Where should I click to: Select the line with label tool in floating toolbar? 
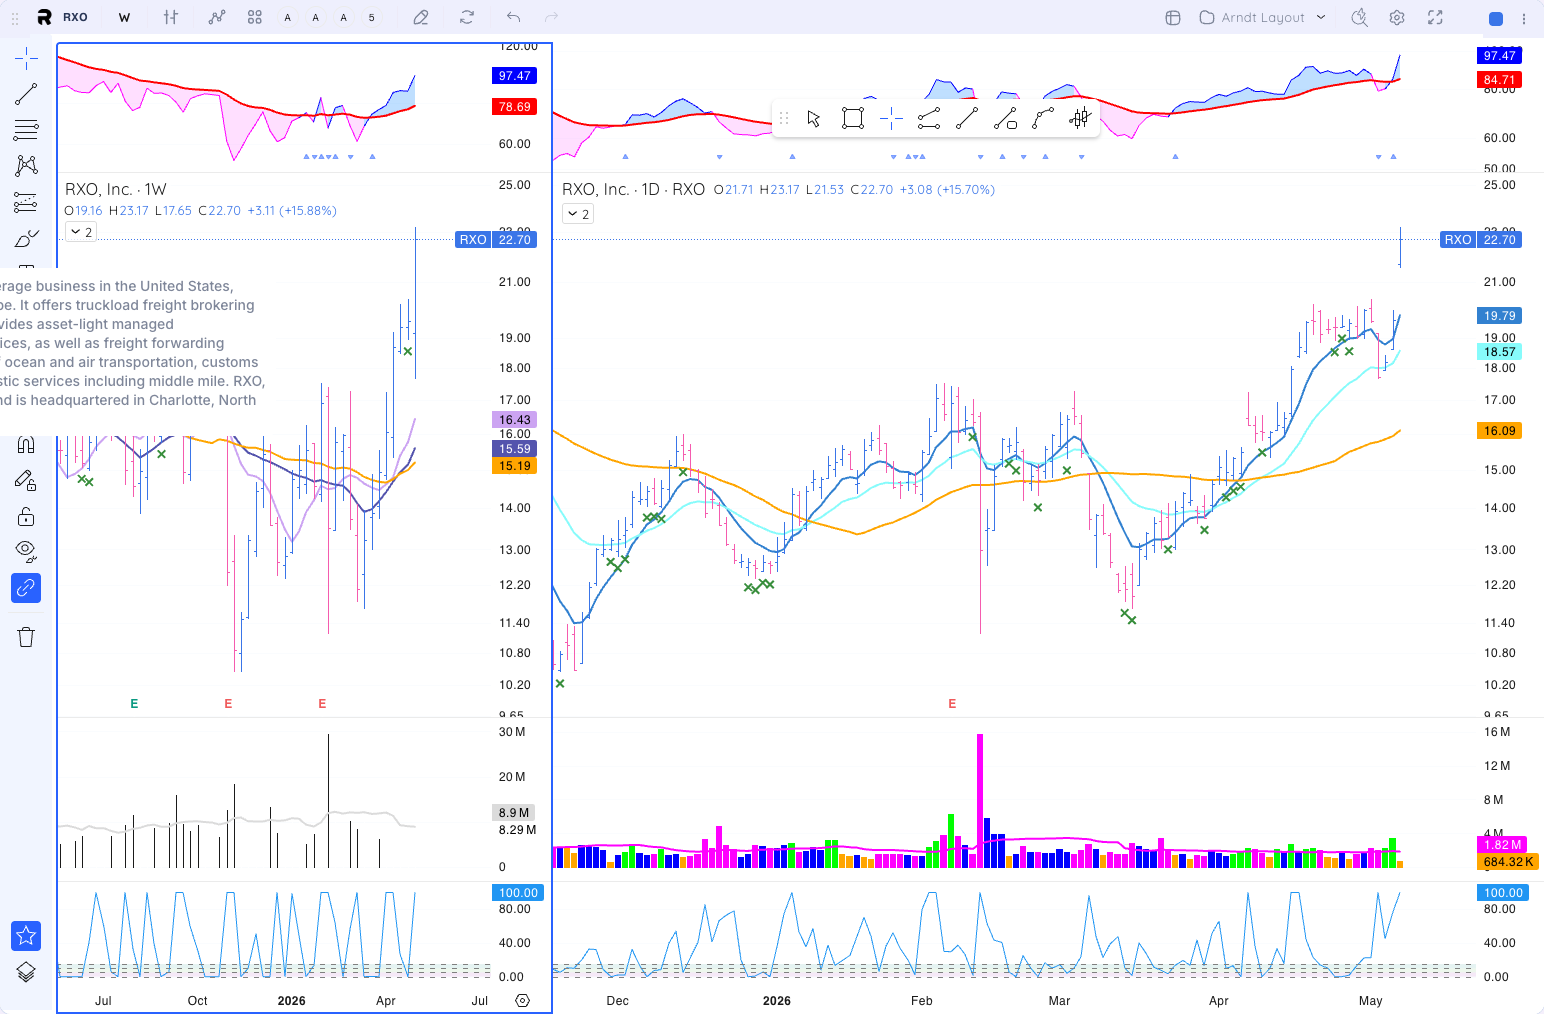coord(1005,119)
